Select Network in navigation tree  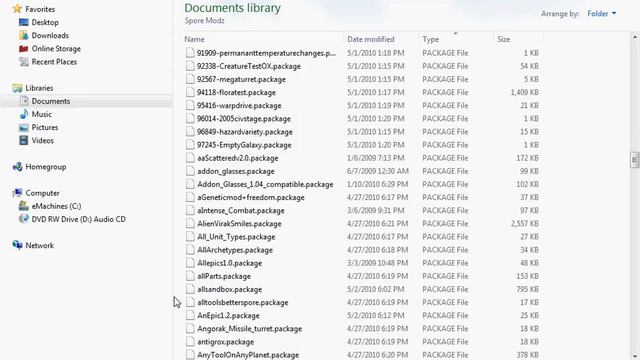[40, 245]
